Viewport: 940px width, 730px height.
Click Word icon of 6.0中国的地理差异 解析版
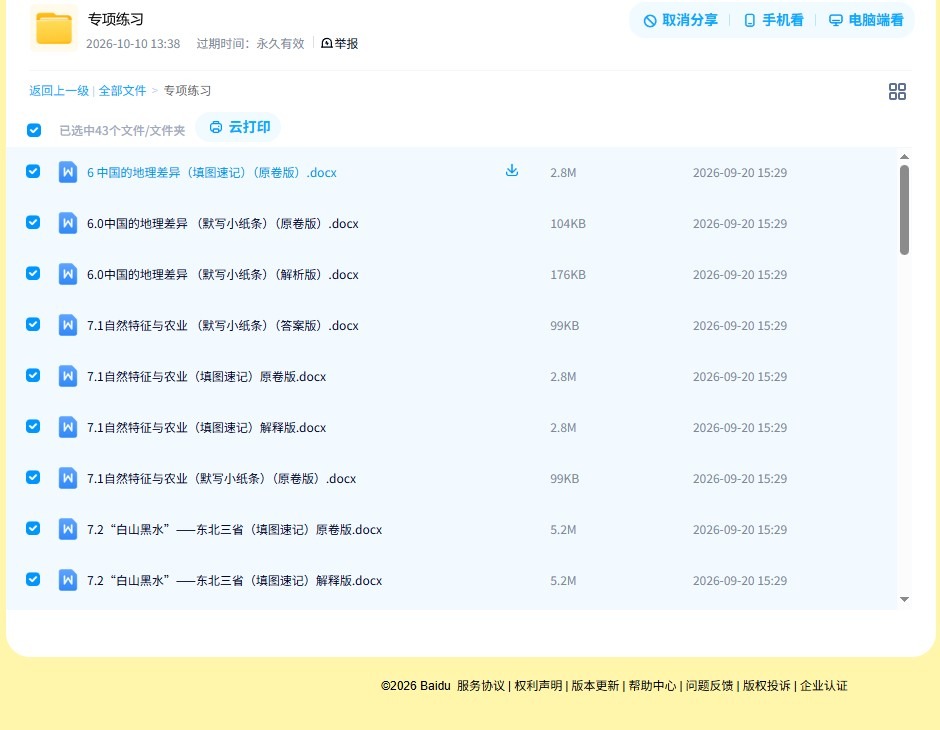point(68,274)
